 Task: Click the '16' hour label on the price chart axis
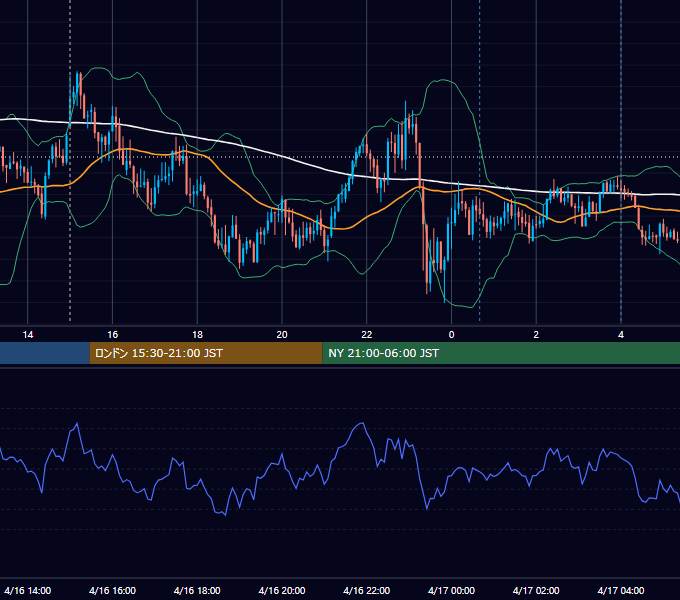pos(112,335)
